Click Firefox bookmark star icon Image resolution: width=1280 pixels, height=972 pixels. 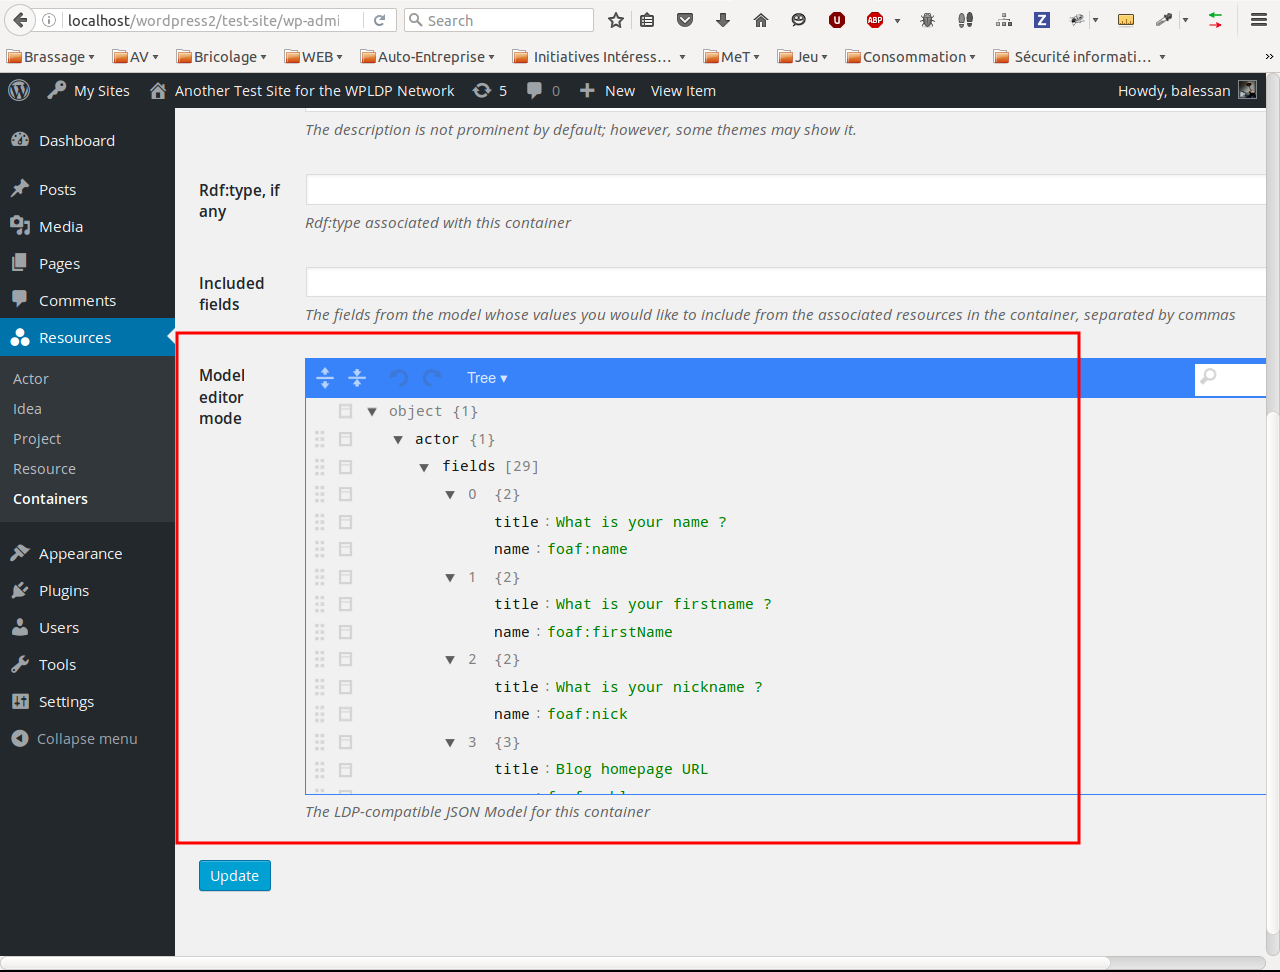(616, 20)
